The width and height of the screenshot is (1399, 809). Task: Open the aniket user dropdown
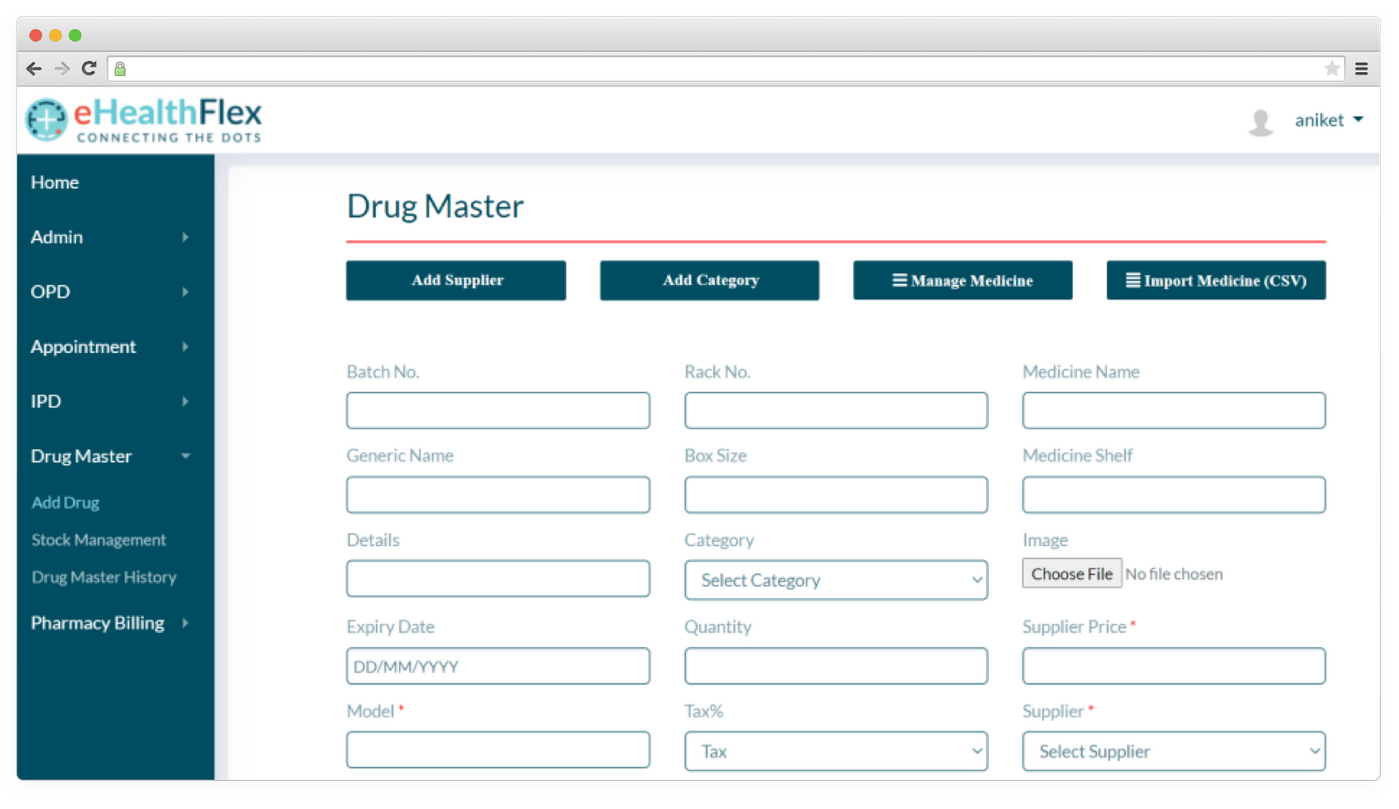point(1329,120)
